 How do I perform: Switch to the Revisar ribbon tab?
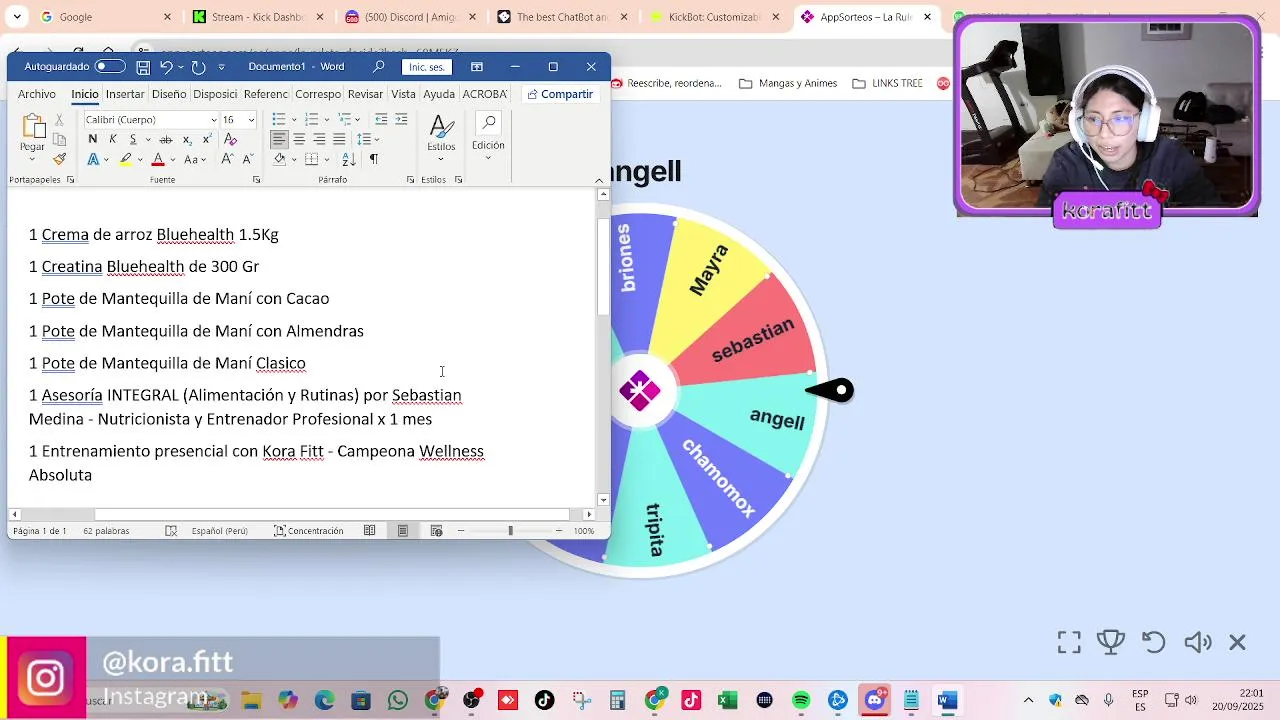pyautogui.click(x=365, y=94)
